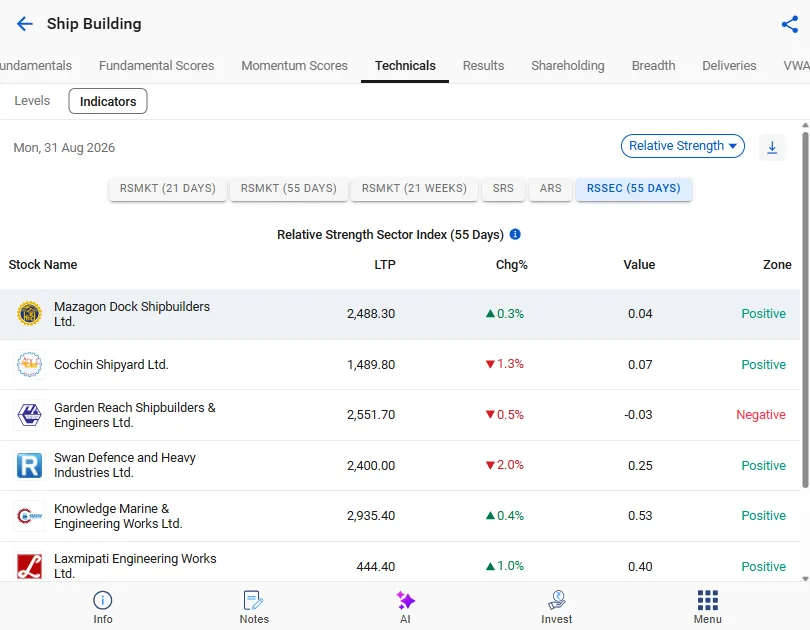Click LTP value 2,935.40
The width and height of the screenshot is (810, 630).
(x=371, y=515)
